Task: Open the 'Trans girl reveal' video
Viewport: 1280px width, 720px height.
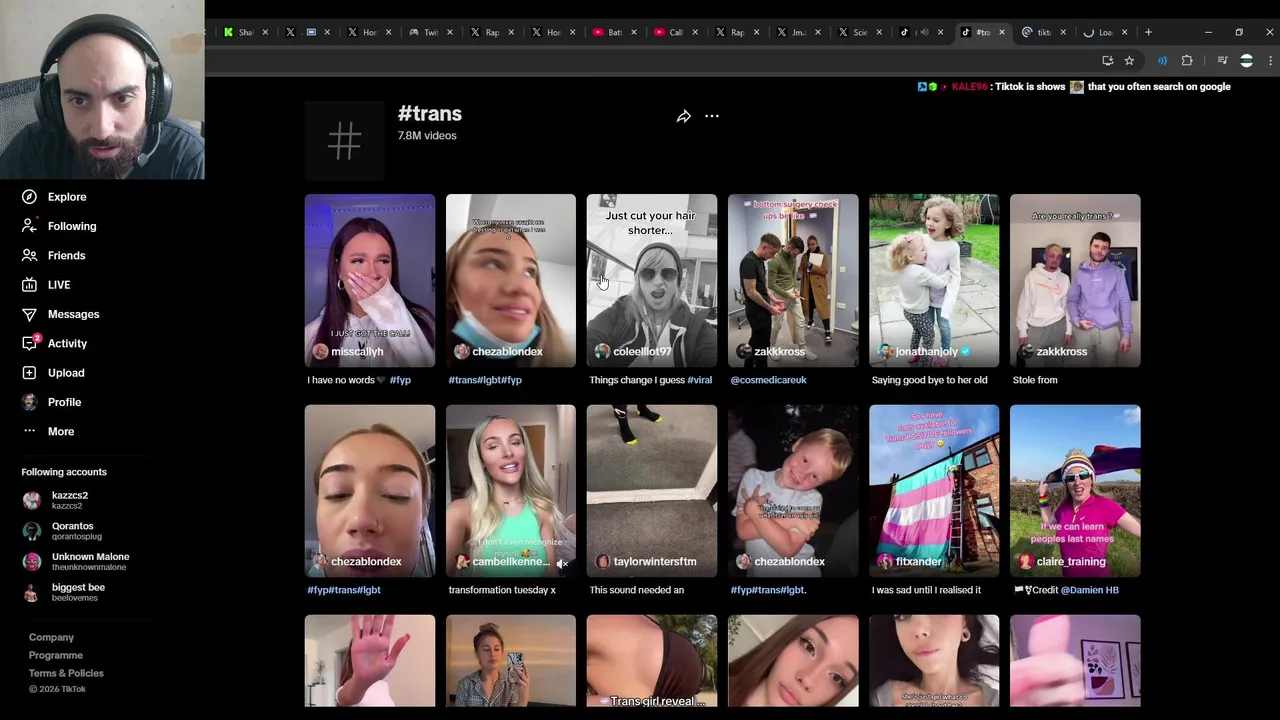Action: [x=652, y=661]
